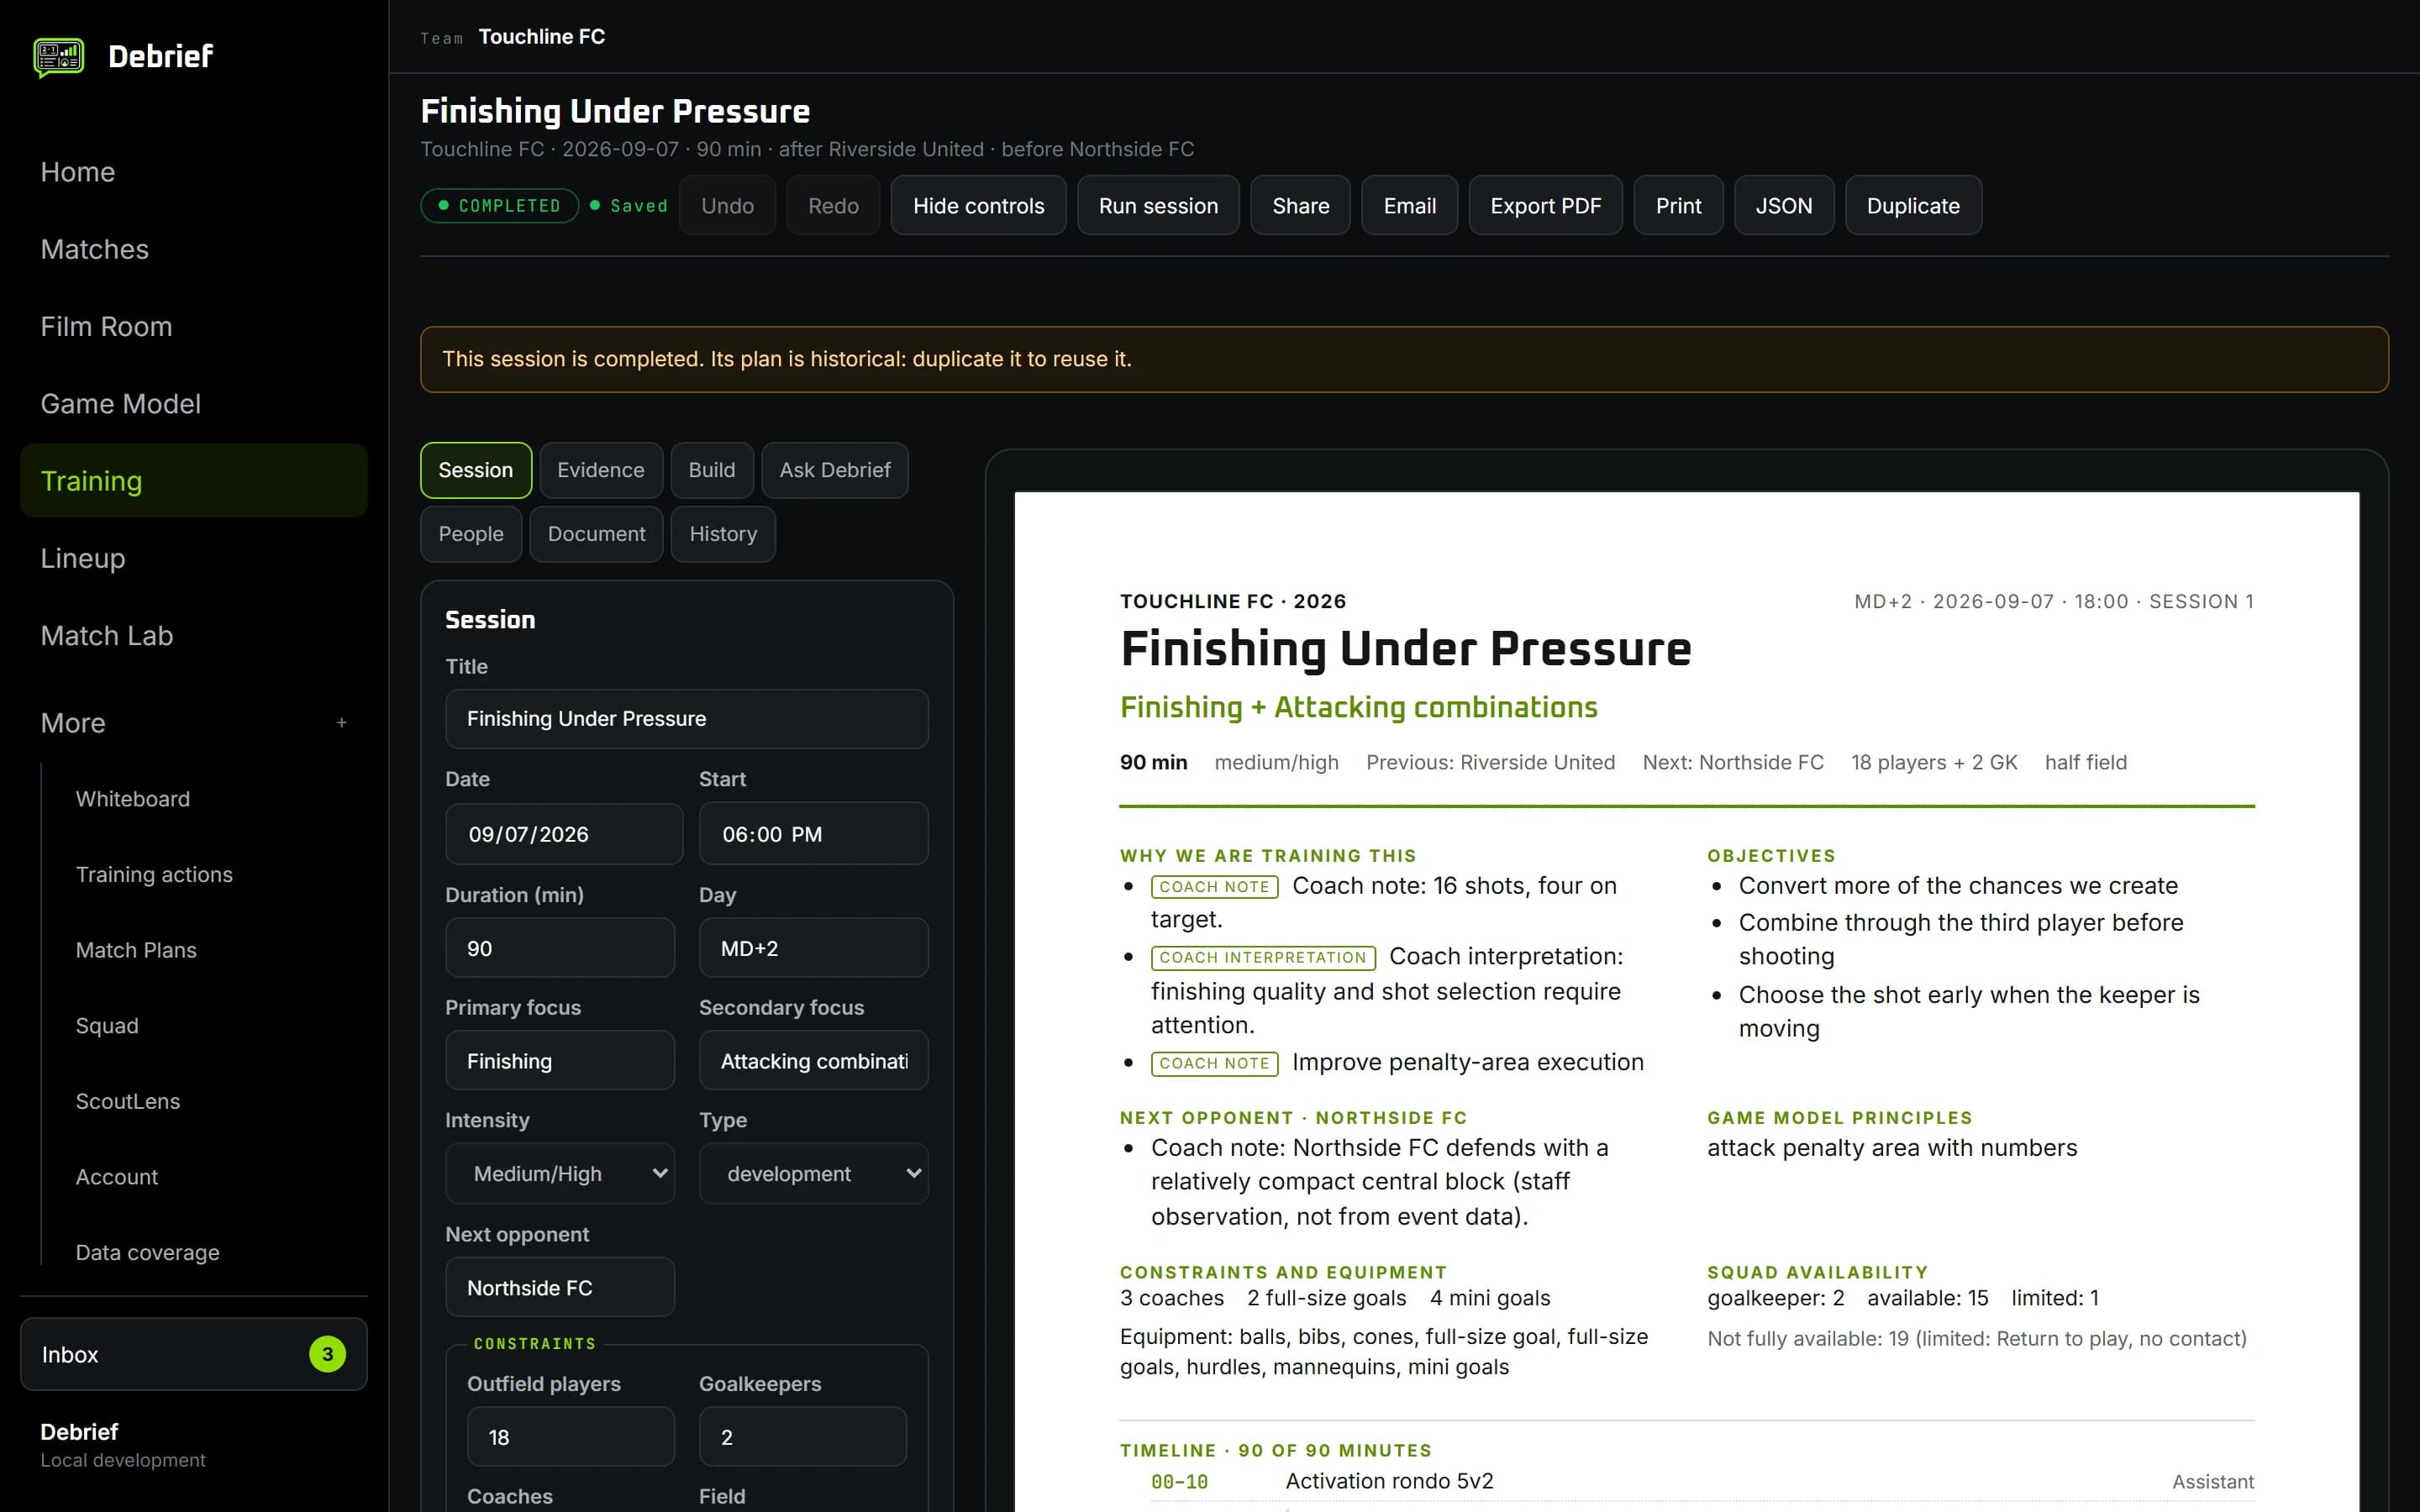Open the Inbox with 3 badge
The height and width of the screenshot is (1512, 2420).
tap(194, 1354)
